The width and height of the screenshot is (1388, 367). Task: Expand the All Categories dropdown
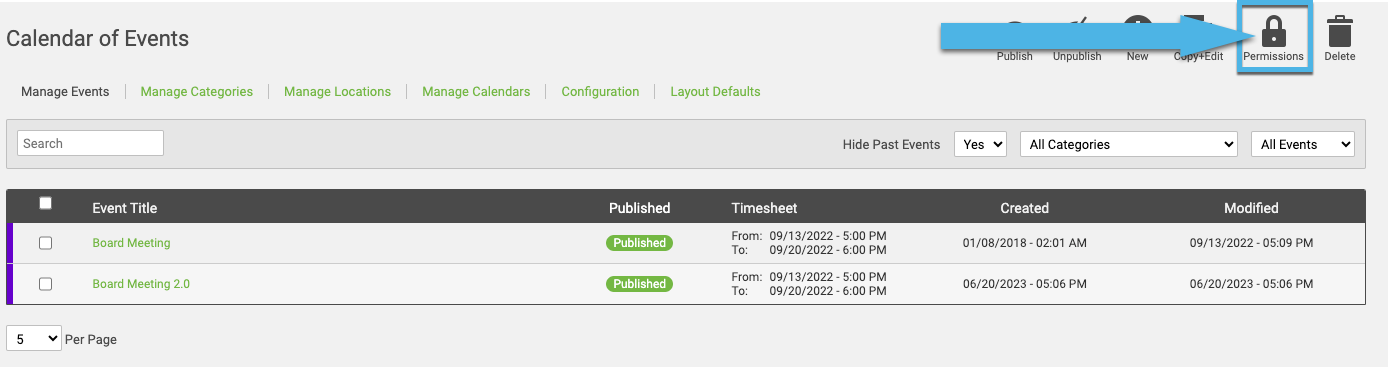1128,144
